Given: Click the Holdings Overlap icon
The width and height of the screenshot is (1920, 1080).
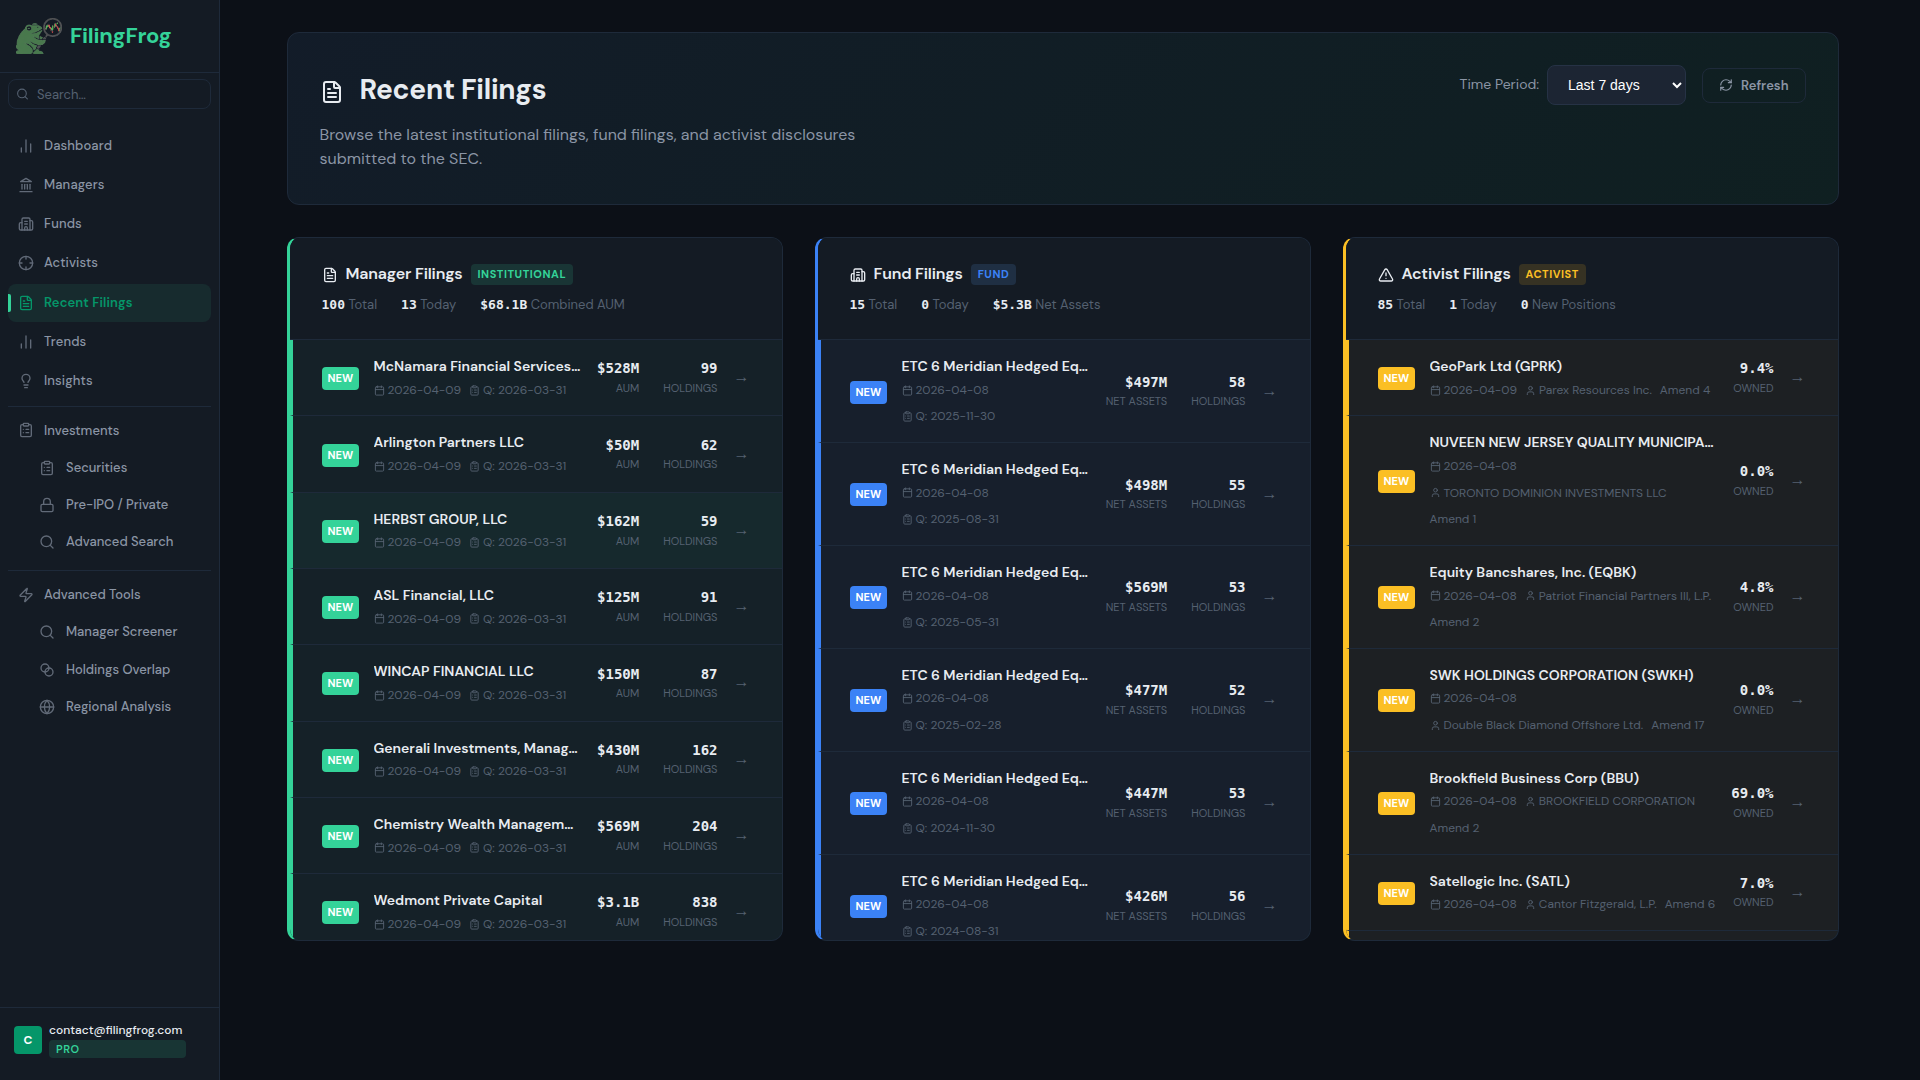Looking at the screenshot, I should (47, 669).
